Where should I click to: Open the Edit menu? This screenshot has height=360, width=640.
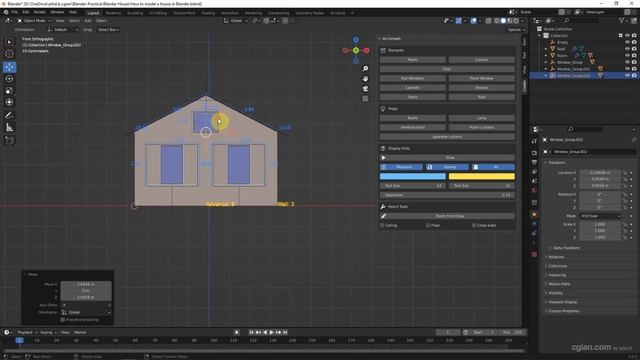(x=26, y=13)
